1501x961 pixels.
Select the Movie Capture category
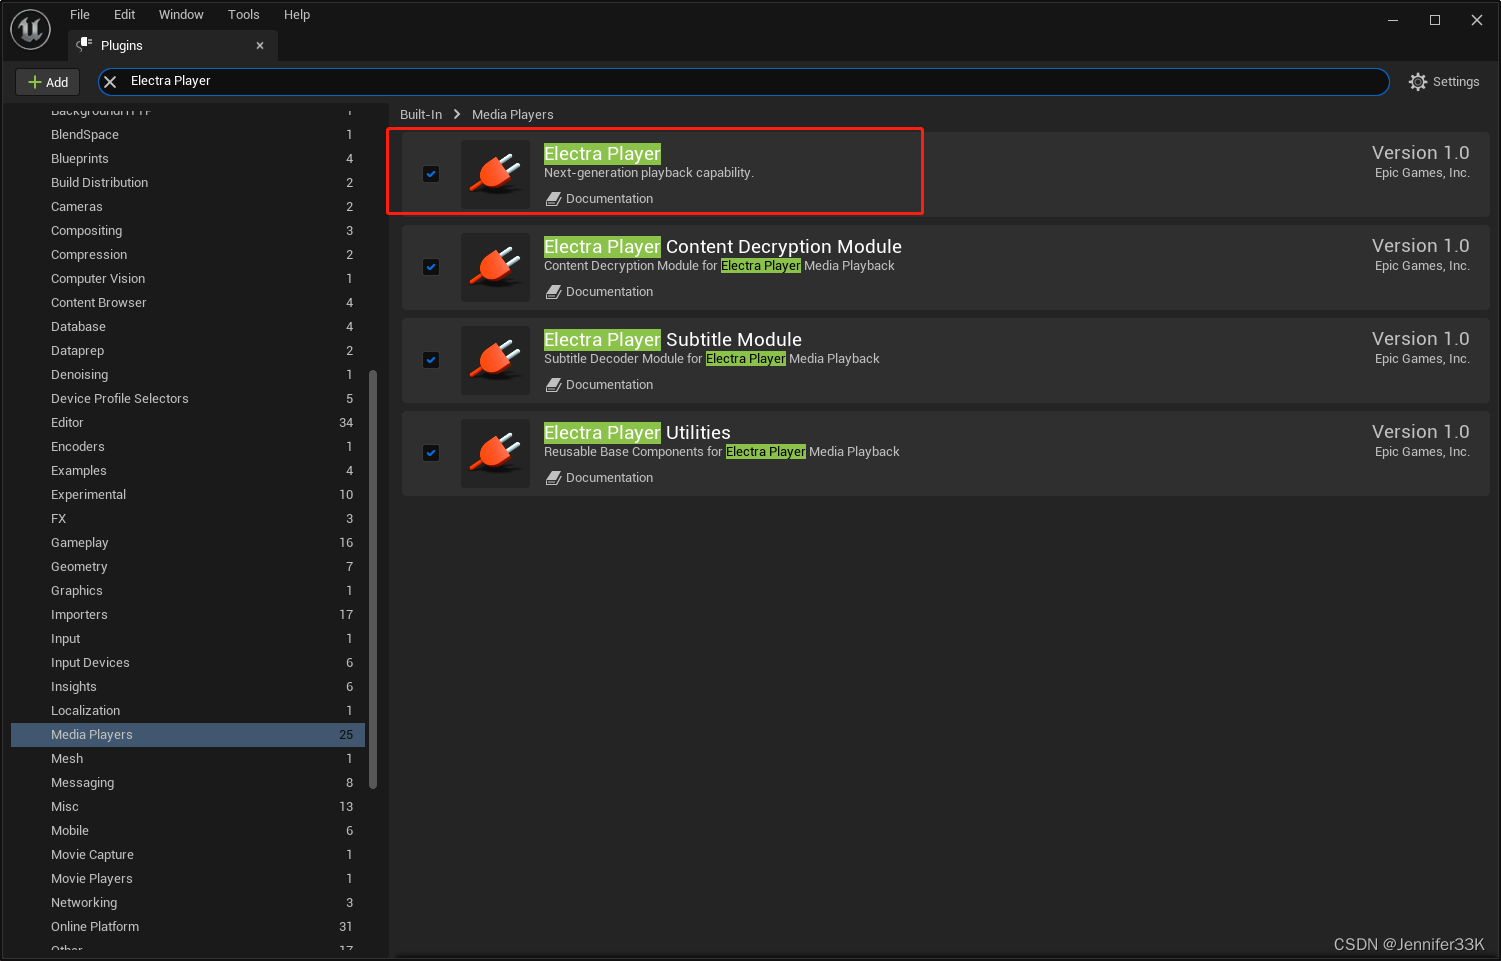coord(188,855)
